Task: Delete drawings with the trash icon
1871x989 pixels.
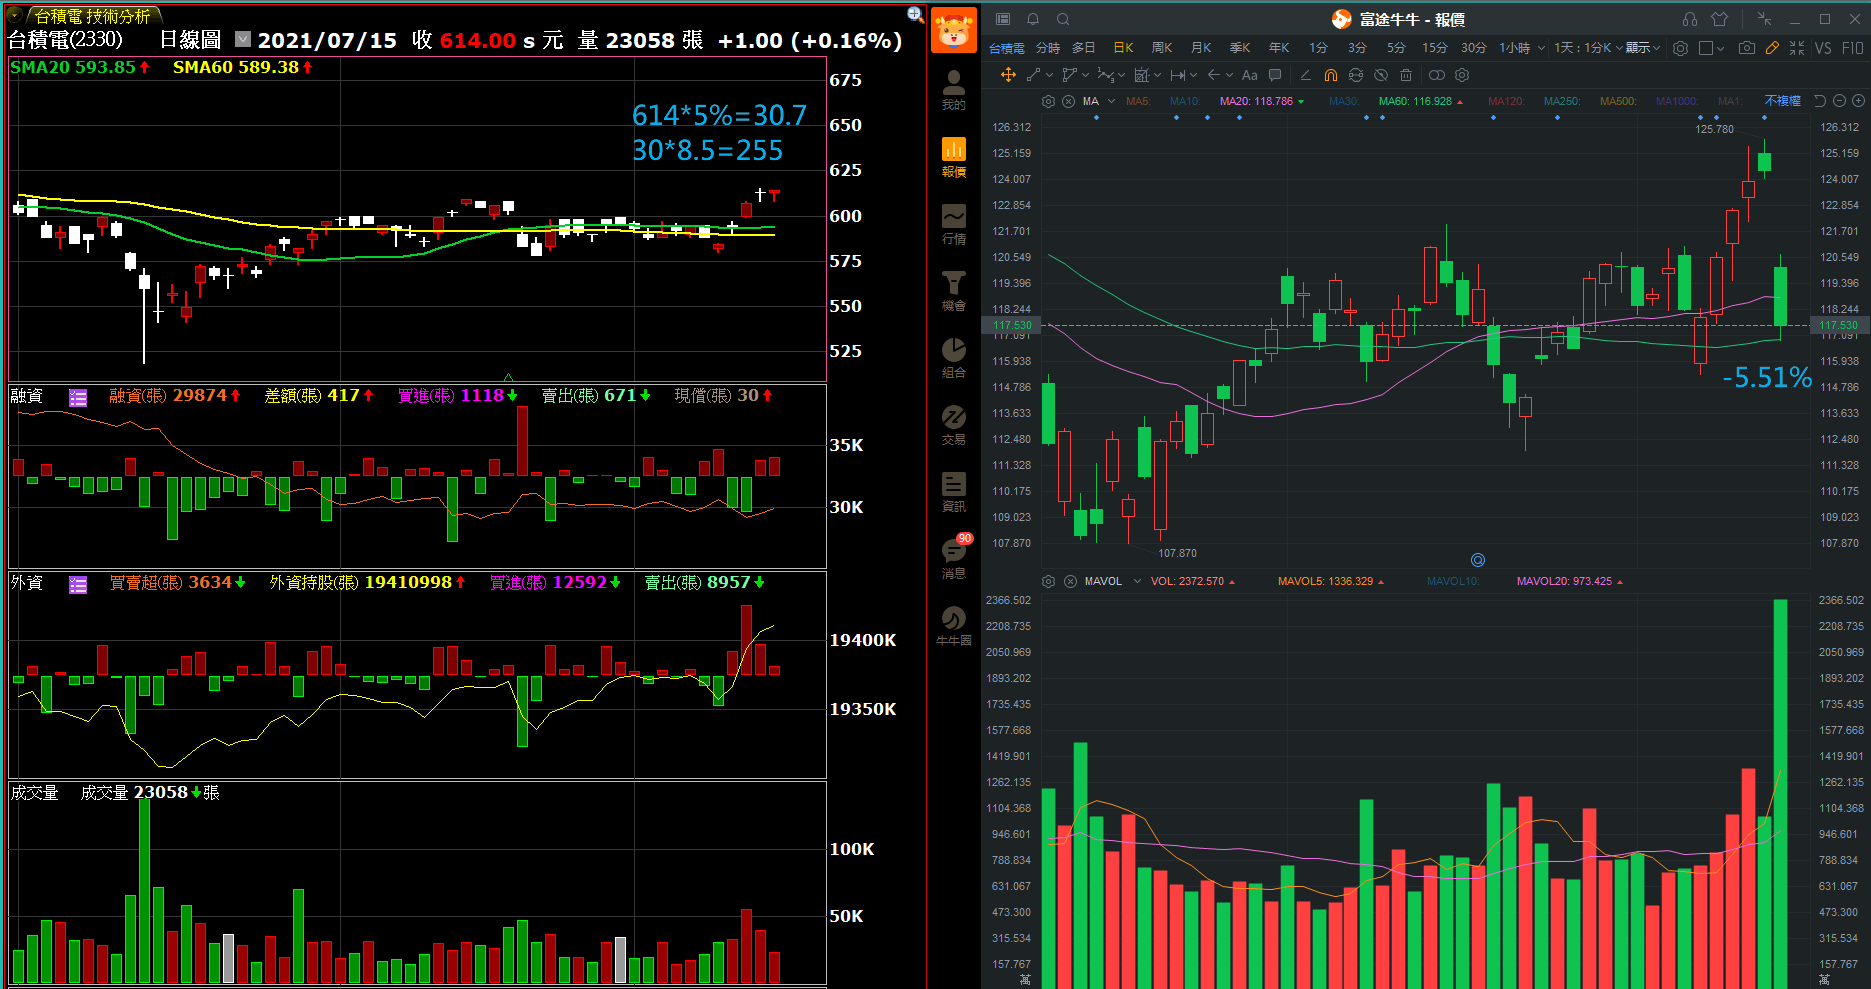Action: (1406, 75)
